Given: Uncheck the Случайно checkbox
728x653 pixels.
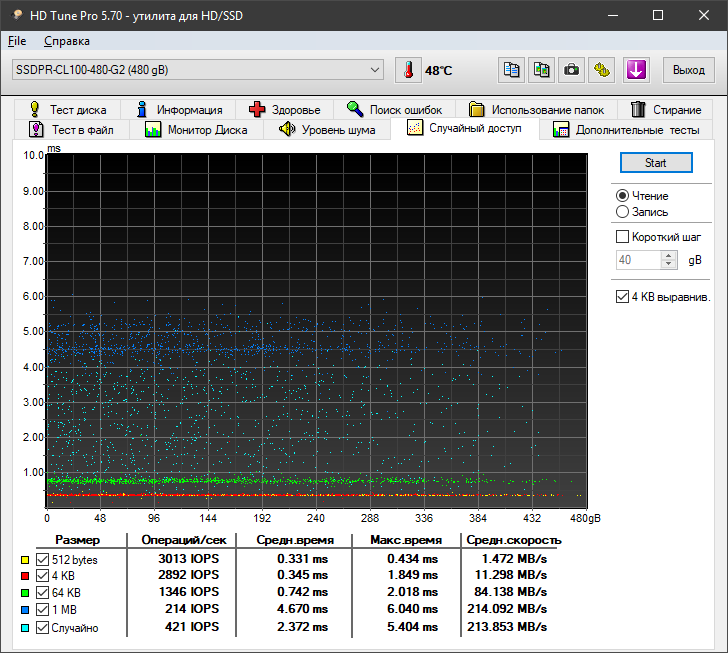Looking at the screenshot, I should point(42,627).
